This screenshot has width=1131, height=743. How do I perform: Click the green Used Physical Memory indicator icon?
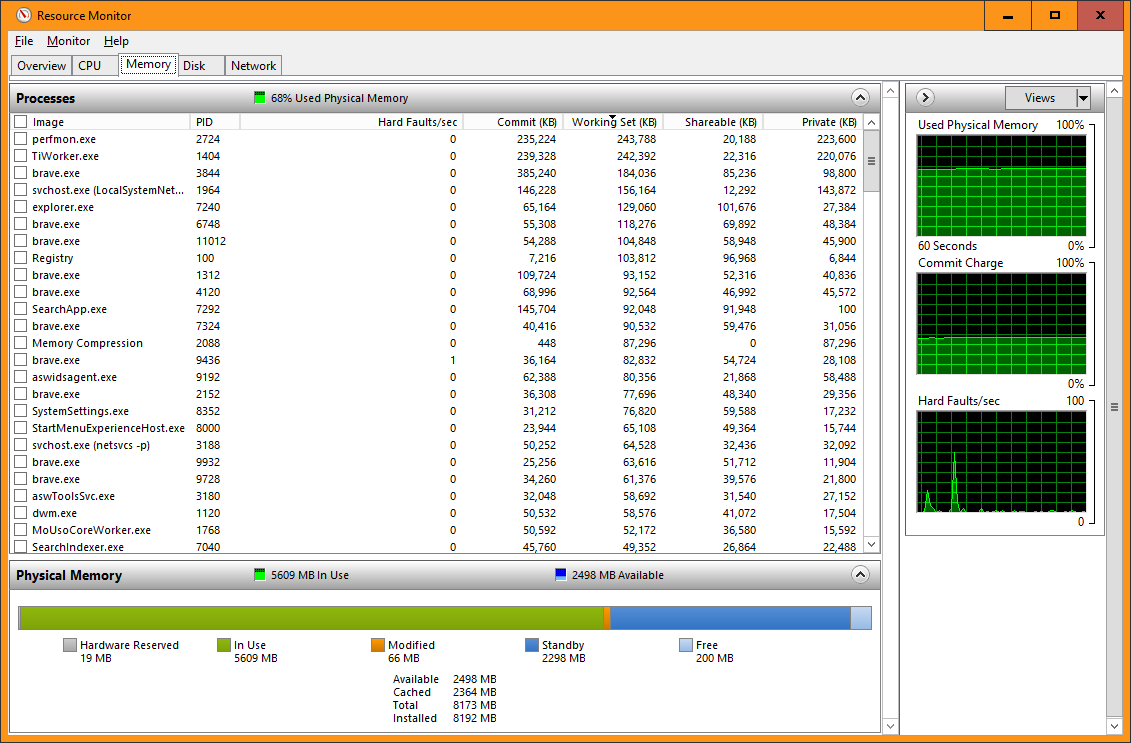pyautogui.click(x=260, y=98)
